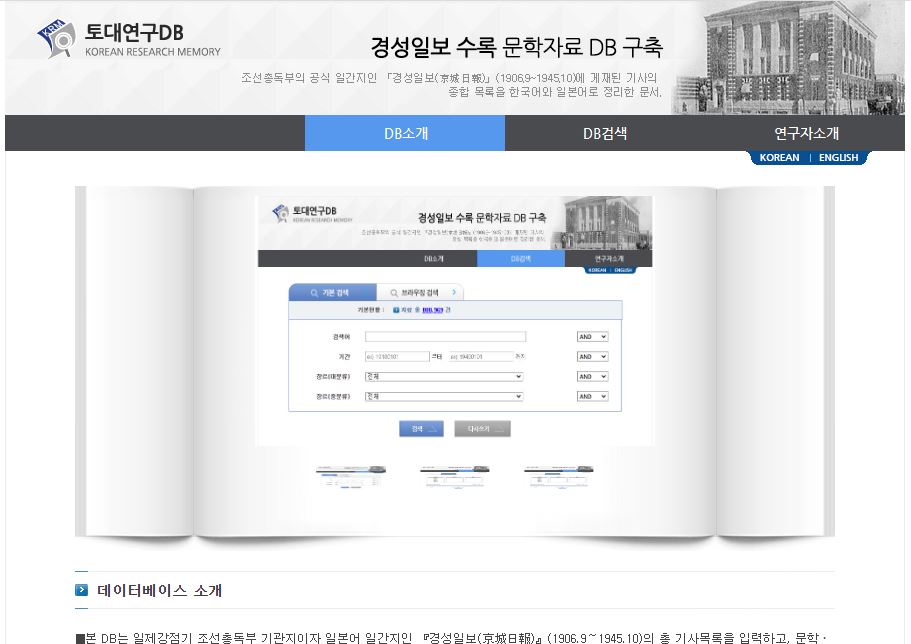Screen dimensions: 911x644
Task: Click the KRM 토대연구DB logo in page header
Action: [128, 38]
